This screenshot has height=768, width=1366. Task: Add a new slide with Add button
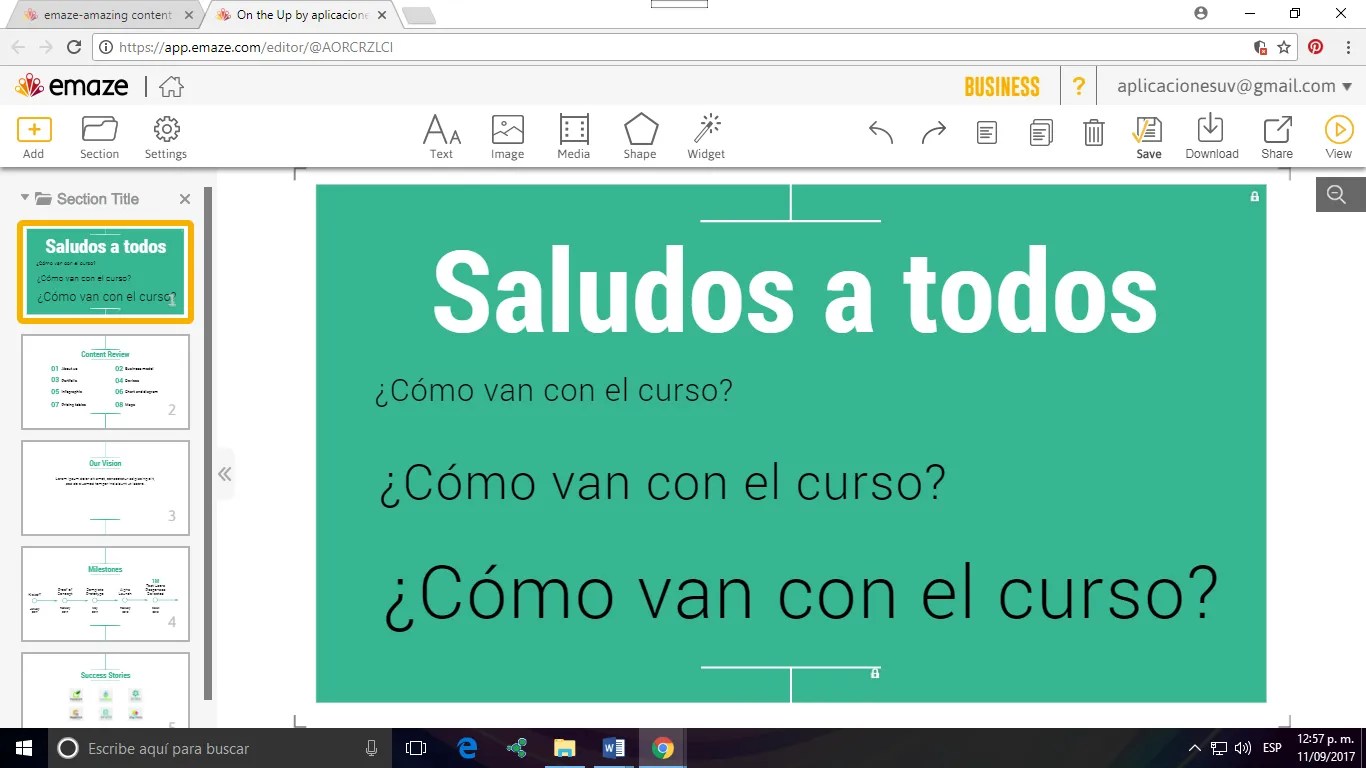[34, 137]
